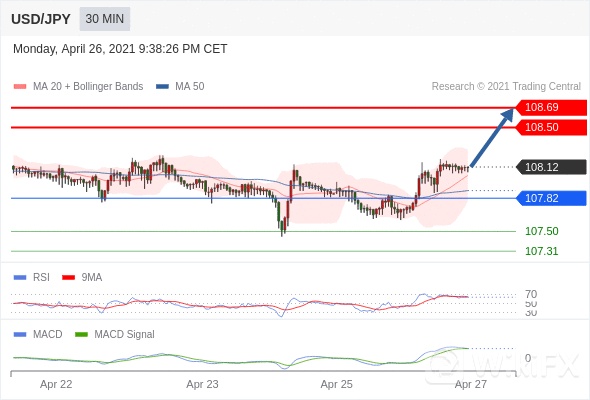Click the MACD Signal legend label
The image size is (590, 400).
click(x=125, y=334)
